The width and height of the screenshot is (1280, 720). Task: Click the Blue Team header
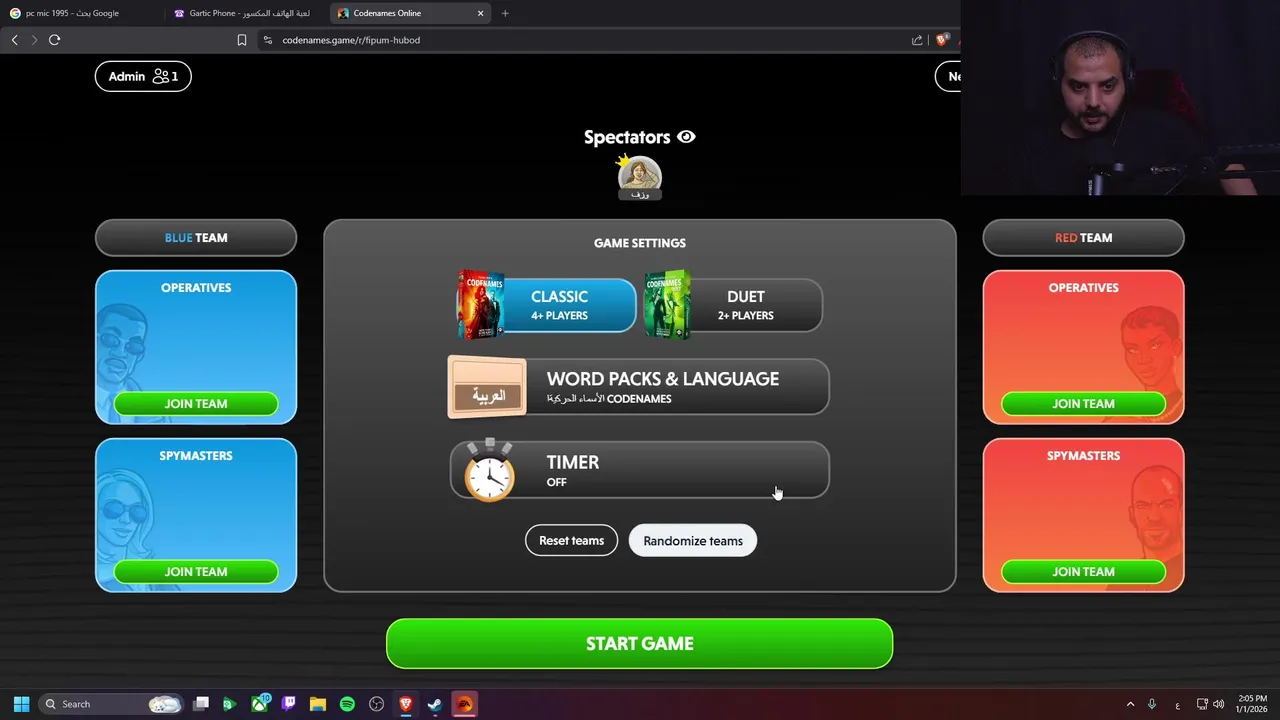point(196,238)
